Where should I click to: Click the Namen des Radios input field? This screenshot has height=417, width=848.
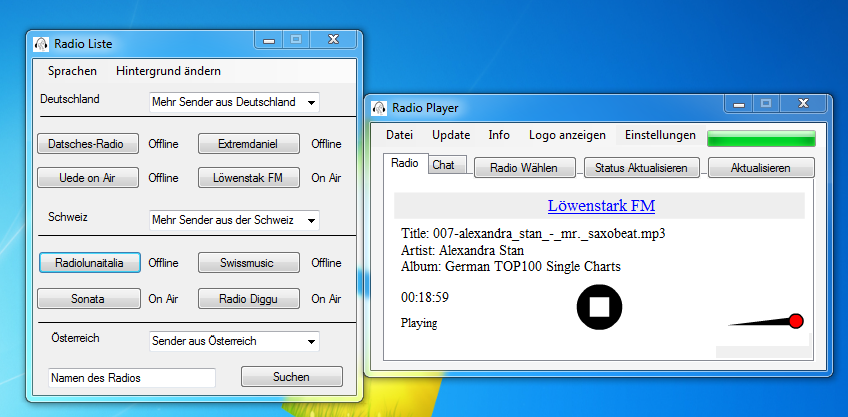pos(131,378)
